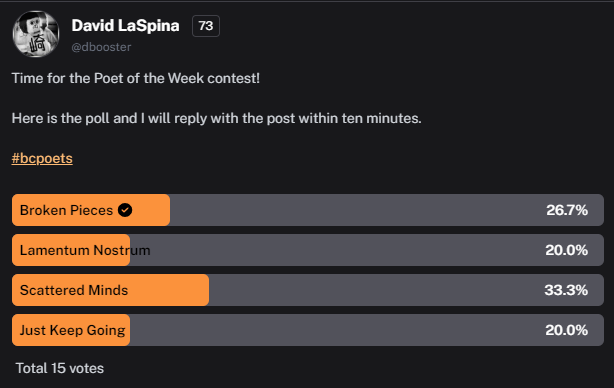614x388 pixels.
Task: Select the Scattered Minds poll option
Action: coord(308,290)
